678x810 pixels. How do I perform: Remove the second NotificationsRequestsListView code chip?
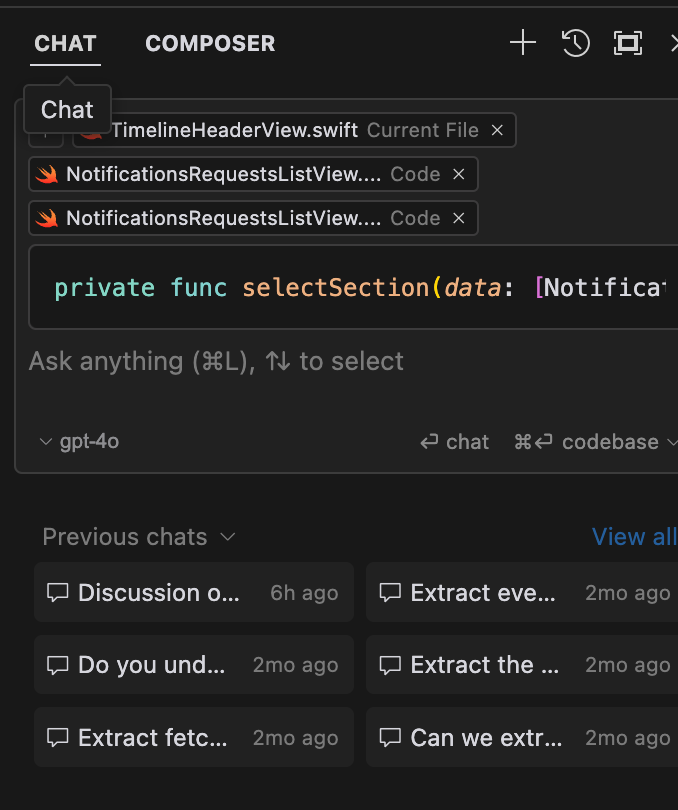[x=459, y=218]
